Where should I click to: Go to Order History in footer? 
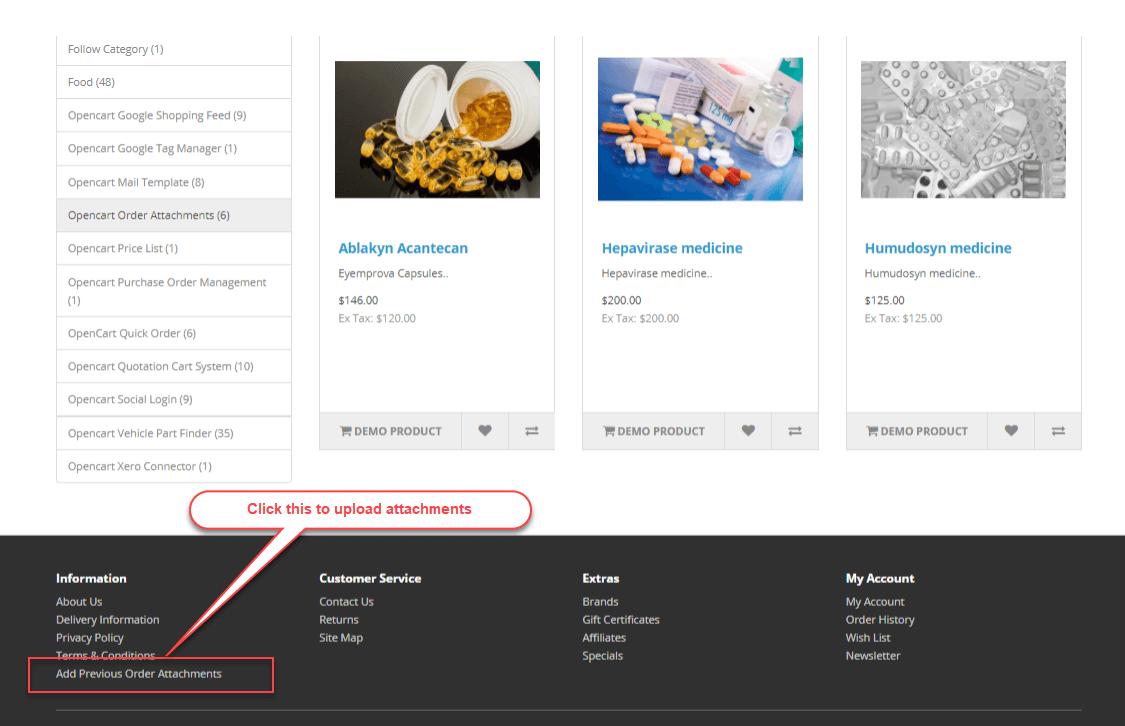pyautogui.click(x=880, y=620)
